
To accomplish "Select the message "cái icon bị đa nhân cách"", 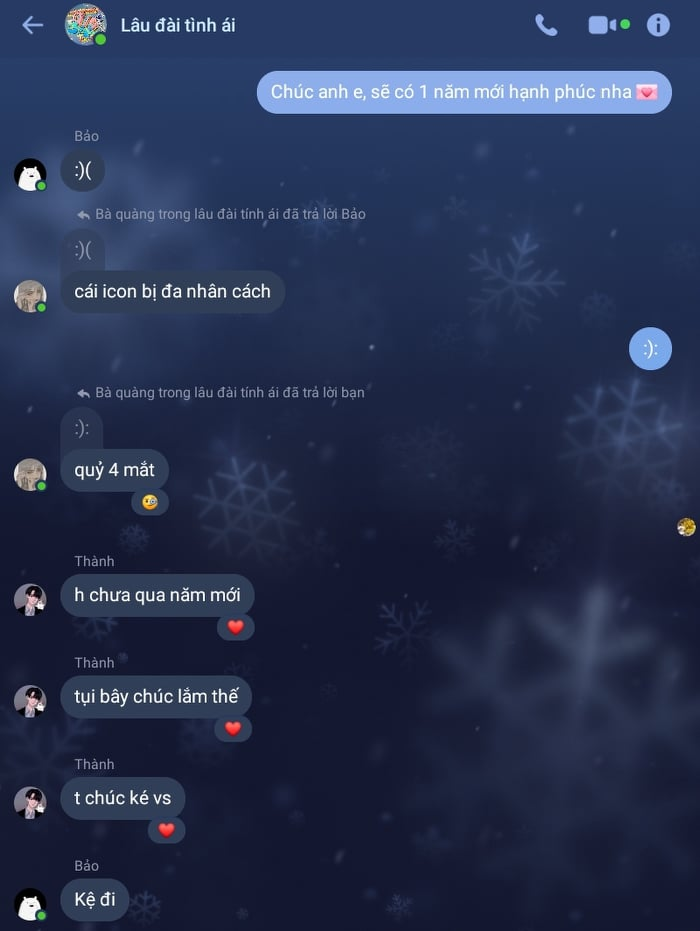I will point(173,292).
